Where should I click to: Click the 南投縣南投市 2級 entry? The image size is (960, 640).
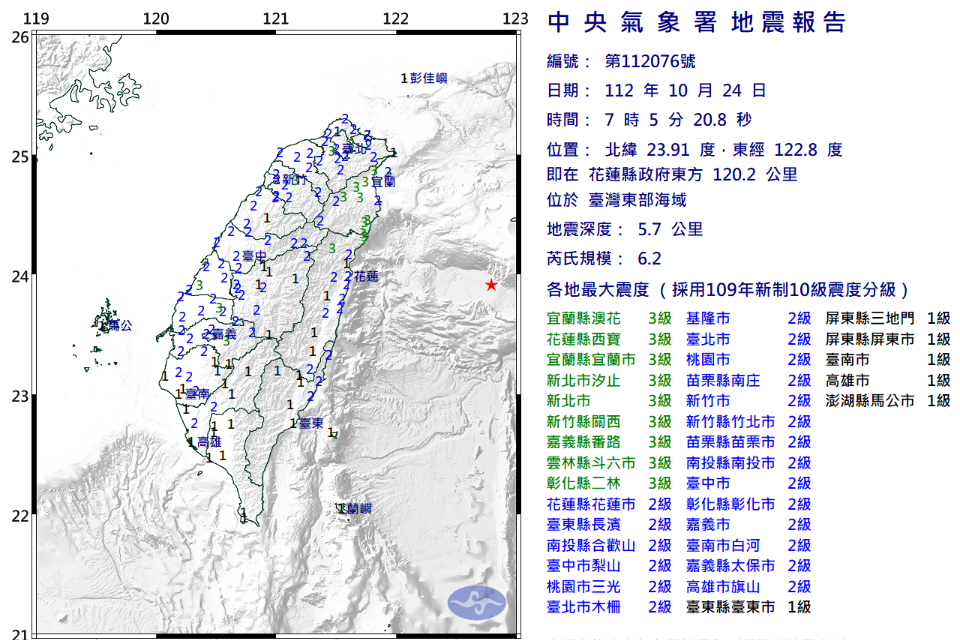(x=749, y=463)
